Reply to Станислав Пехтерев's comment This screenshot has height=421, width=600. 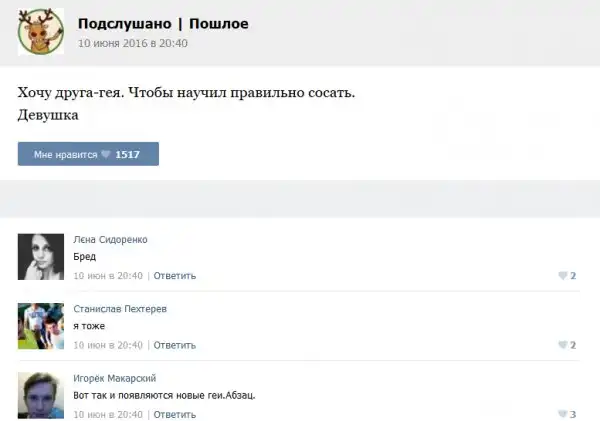click(174, 345)
